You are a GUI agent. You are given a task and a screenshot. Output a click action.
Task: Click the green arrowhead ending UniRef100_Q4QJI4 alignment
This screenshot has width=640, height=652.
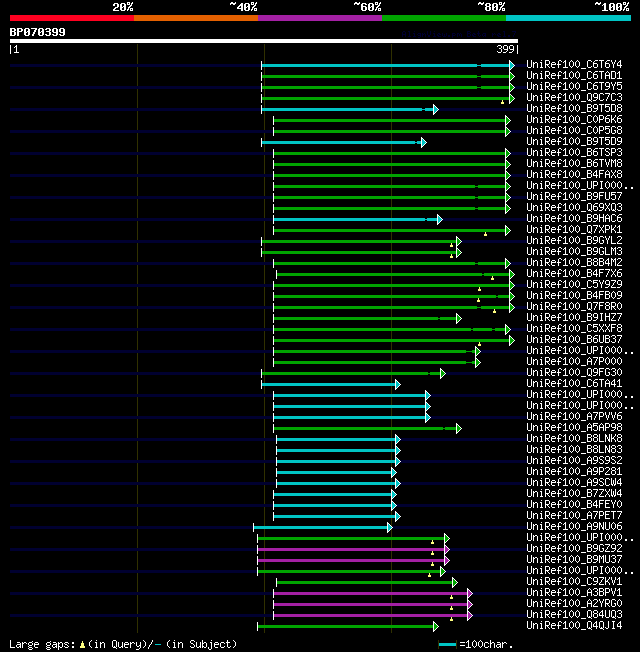tap(436, 627)
